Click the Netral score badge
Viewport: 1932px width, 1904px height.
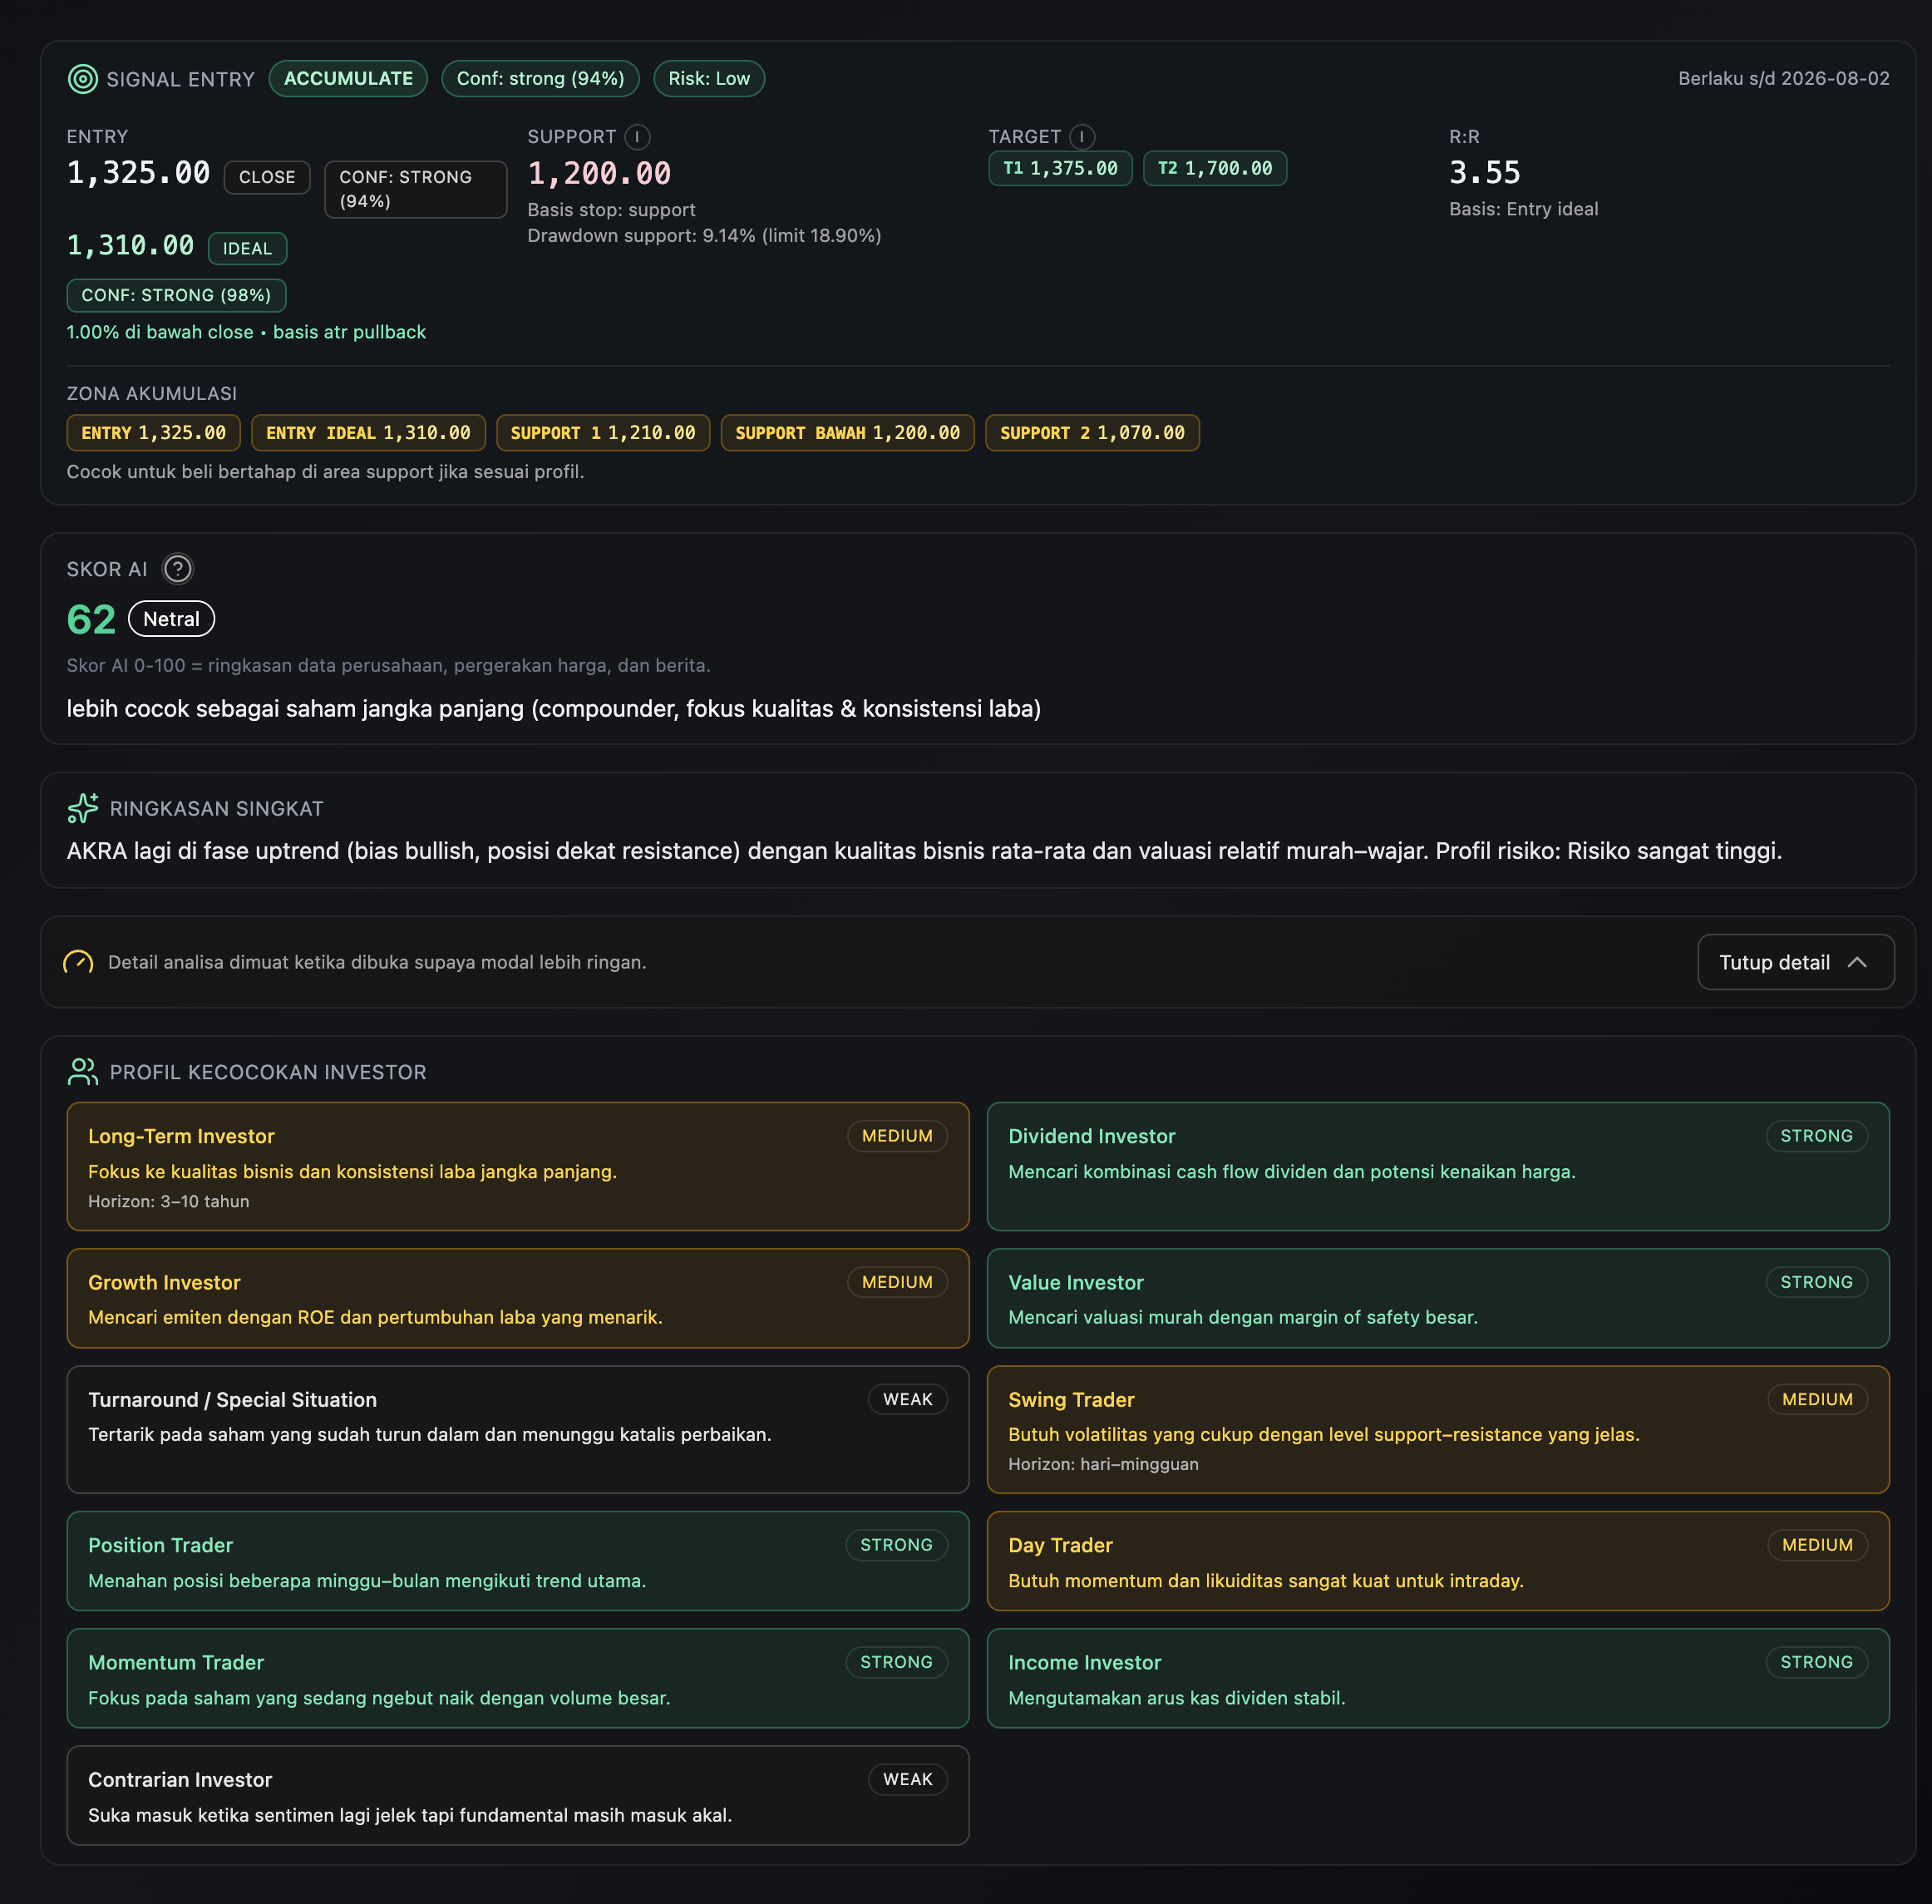171,619
